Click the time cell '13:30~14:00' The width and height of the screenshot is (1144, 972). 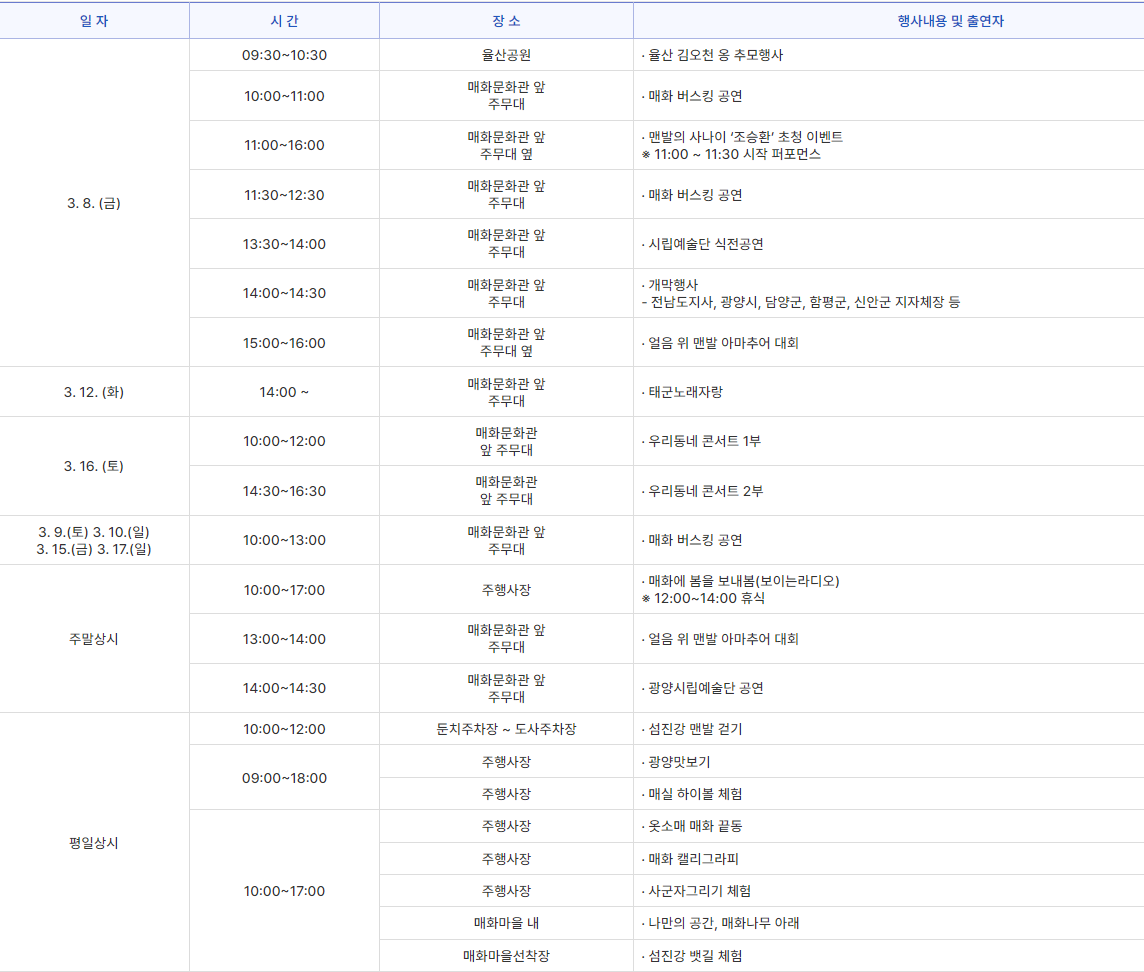pos(285,244)
